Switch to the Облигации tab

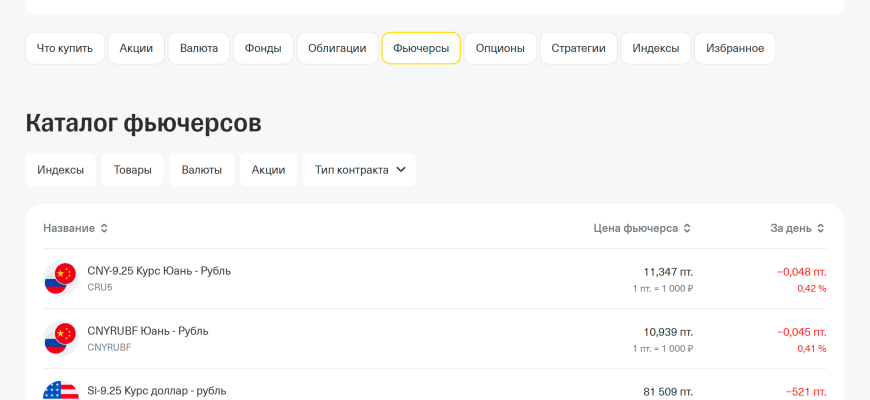pyautogui.click(x=337, y=48)
